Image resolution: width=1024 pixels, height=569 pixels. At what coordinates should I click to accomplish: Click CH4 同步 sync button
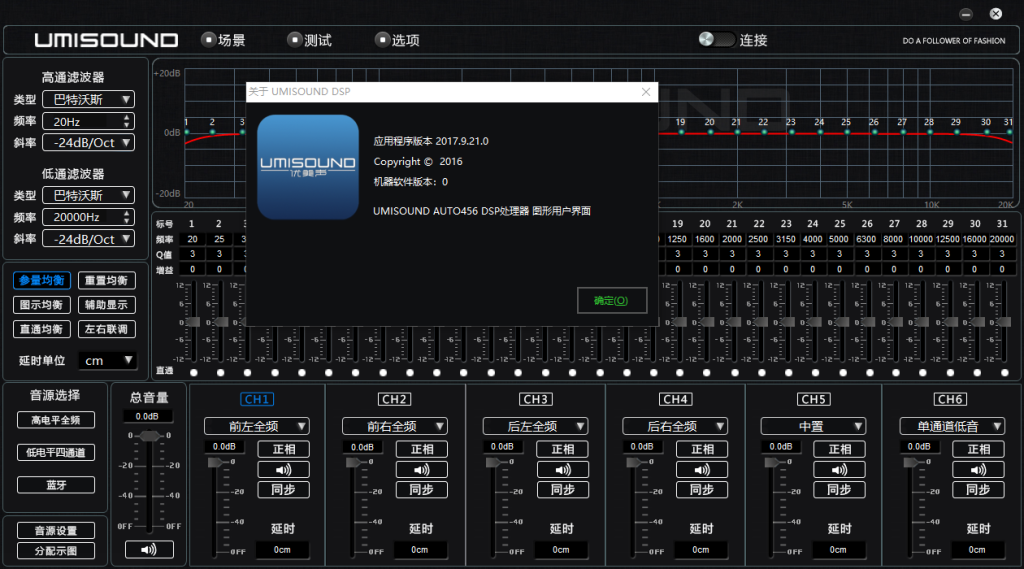click(x=702, y=489)
